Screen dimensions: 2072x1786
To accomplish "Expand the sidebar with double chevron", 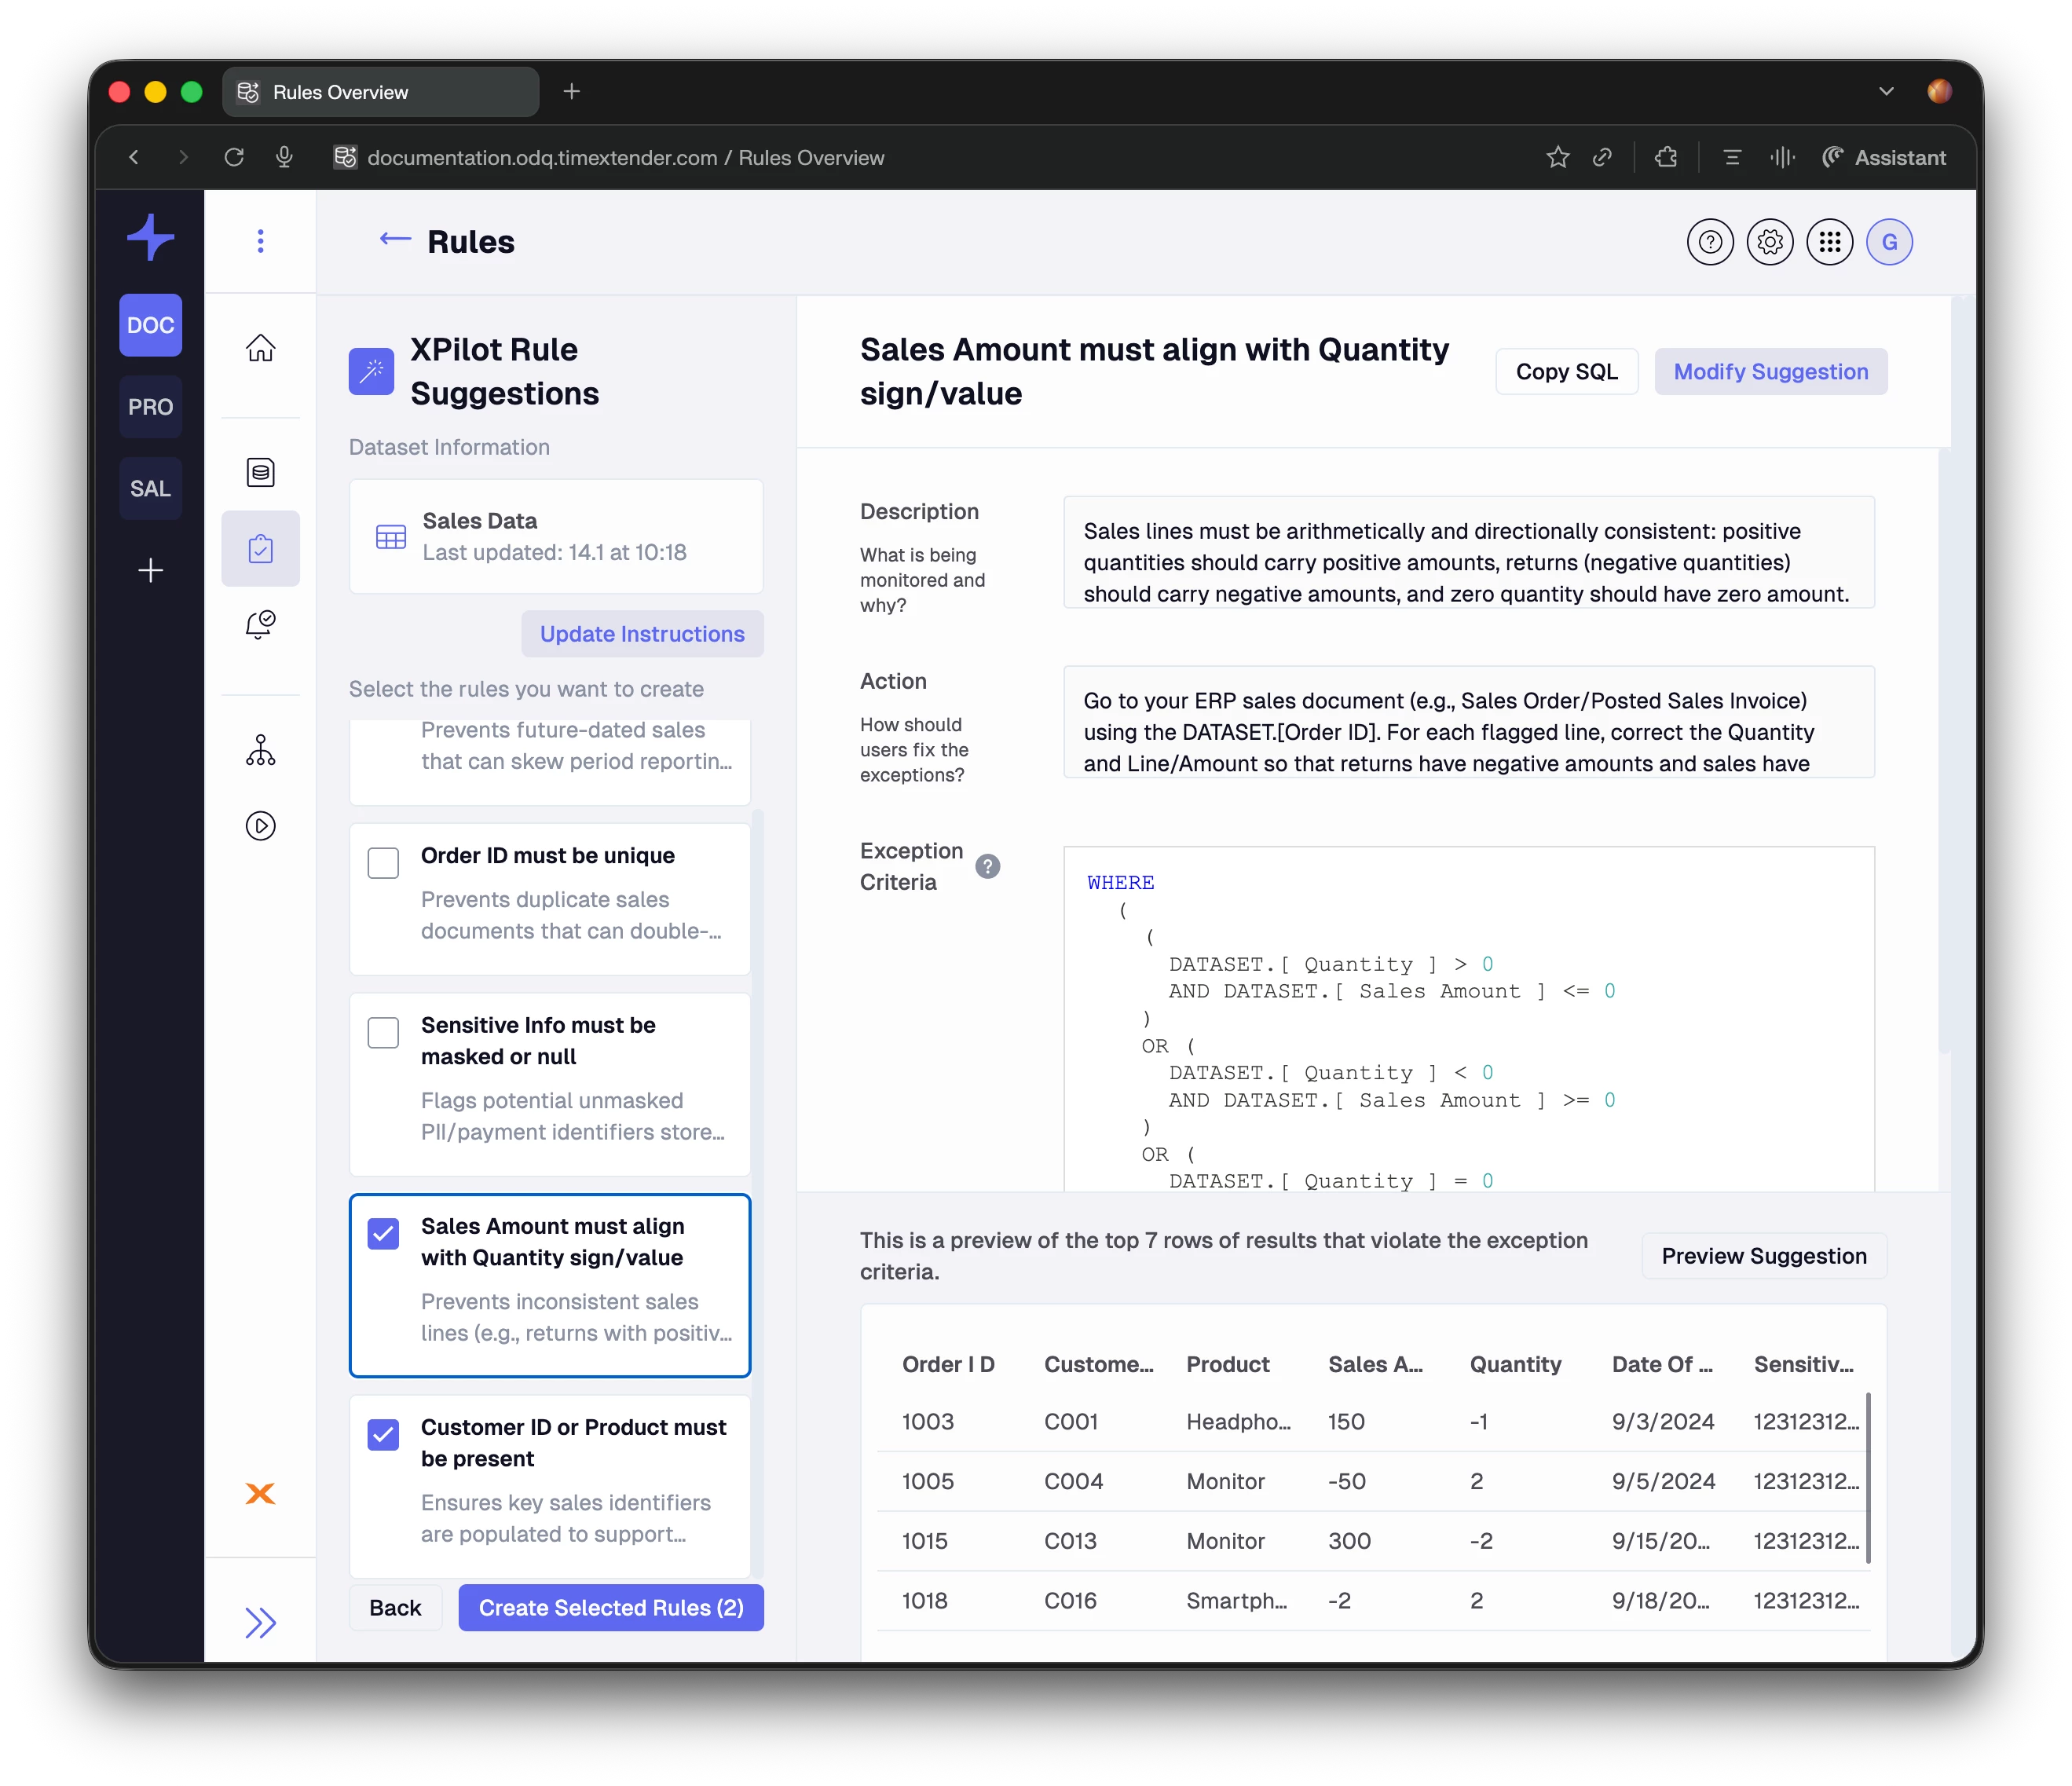I will 260,1622.
